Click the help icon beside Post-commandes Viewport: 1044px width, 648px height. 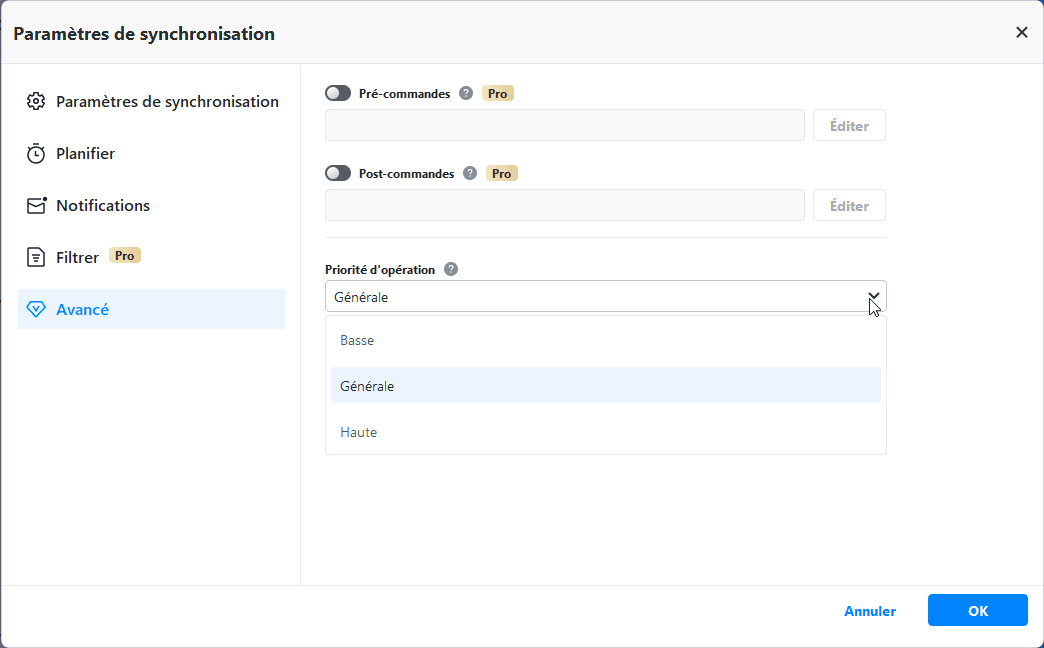470,174
